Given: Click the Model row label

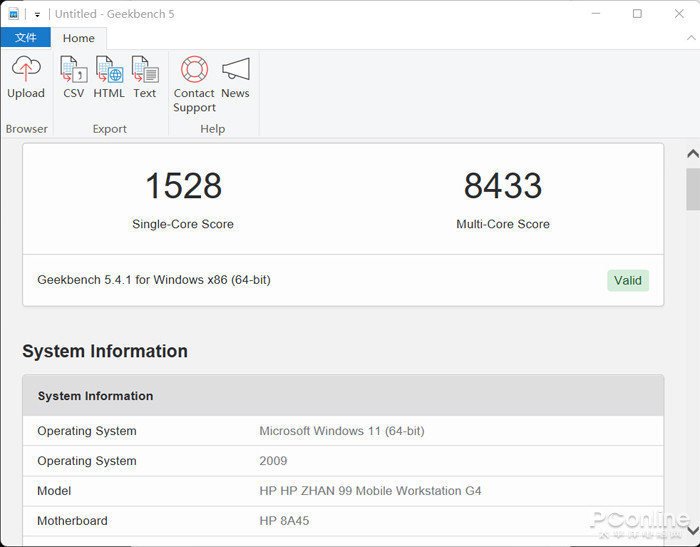Looking at the screenshot, I should [54, 491].
